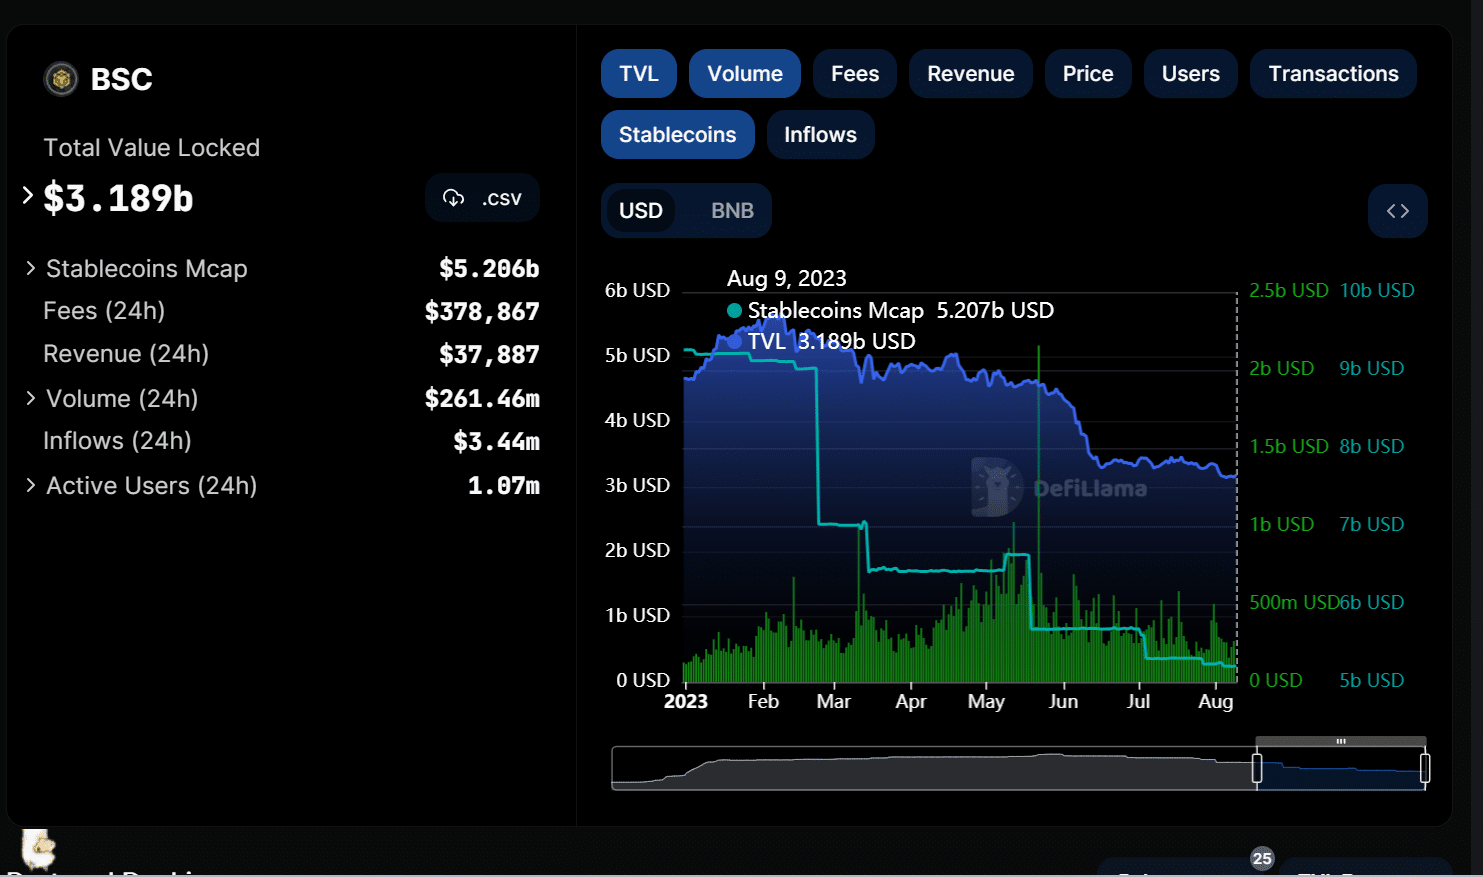Click the embed chart code icon
The height and width of the screenshot is (877, 1483).
click(x=1397, y=211)
